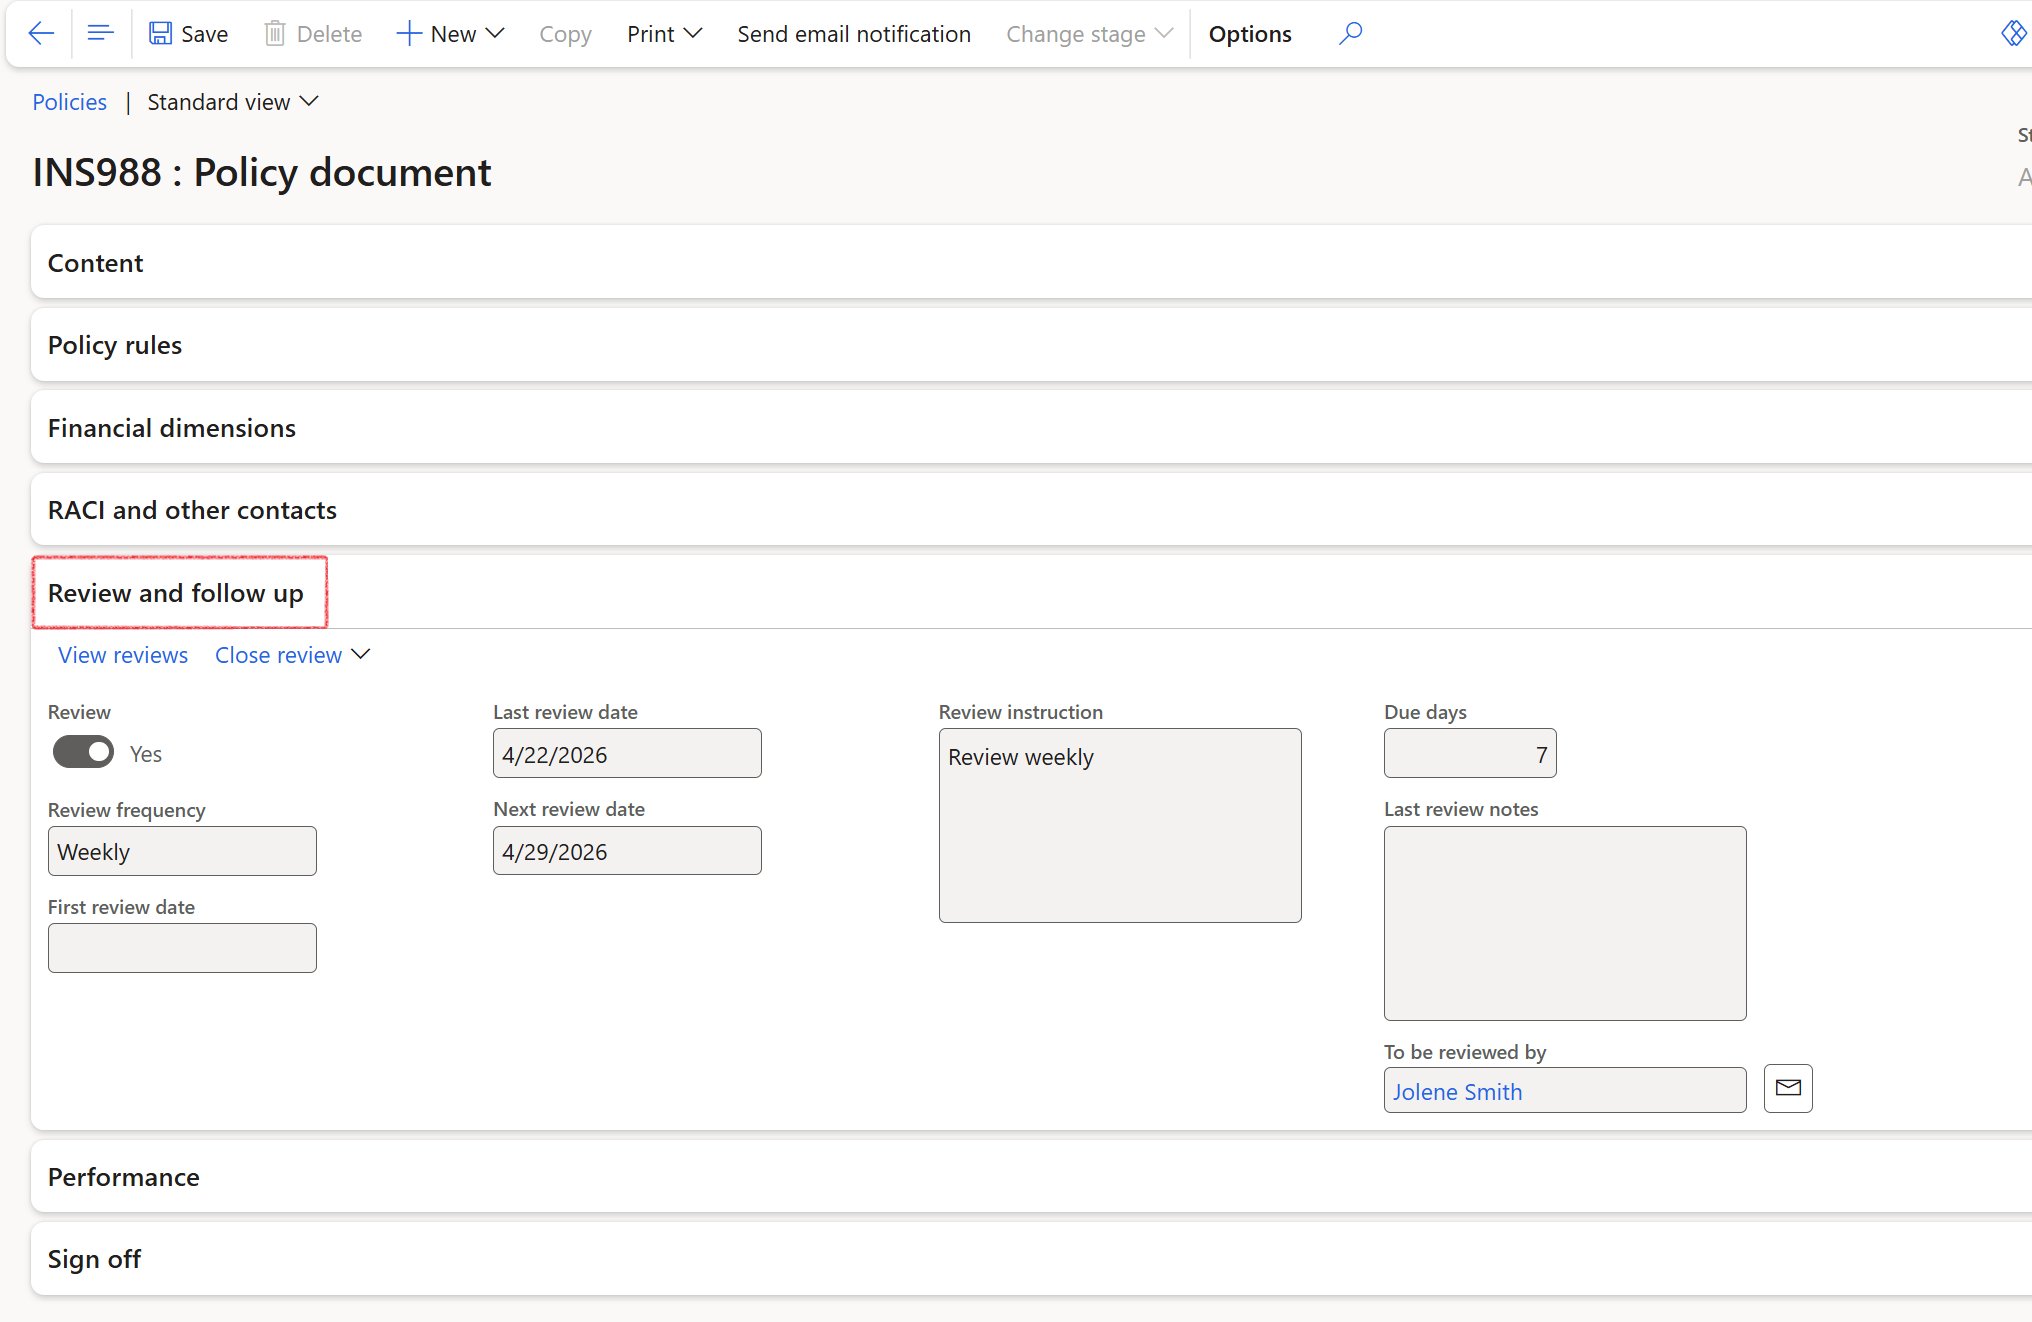This screenshot has height=1322, width=2032.
Task: Send email notification
Action: pyautogui.click(x=854, y=34)
